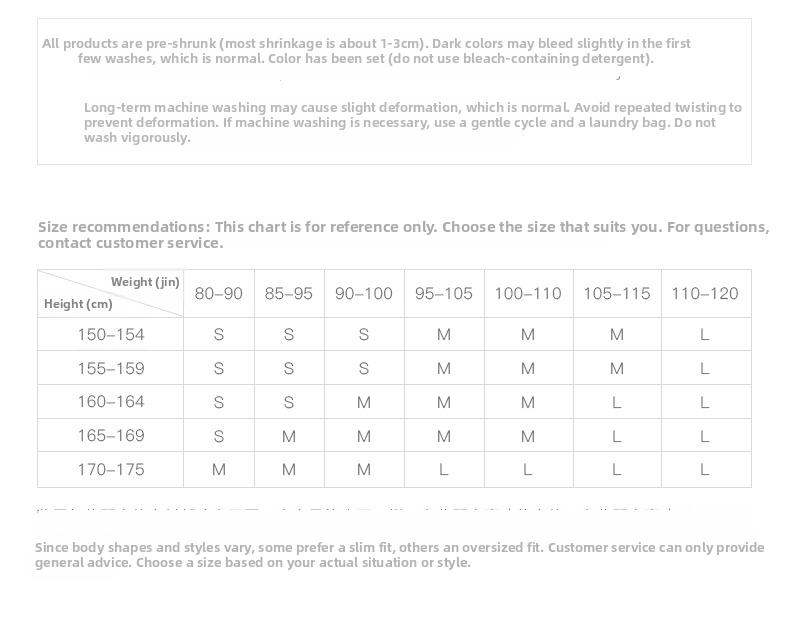
Task: Click the "Size recommendations" heading text
Action: [124, 227]
